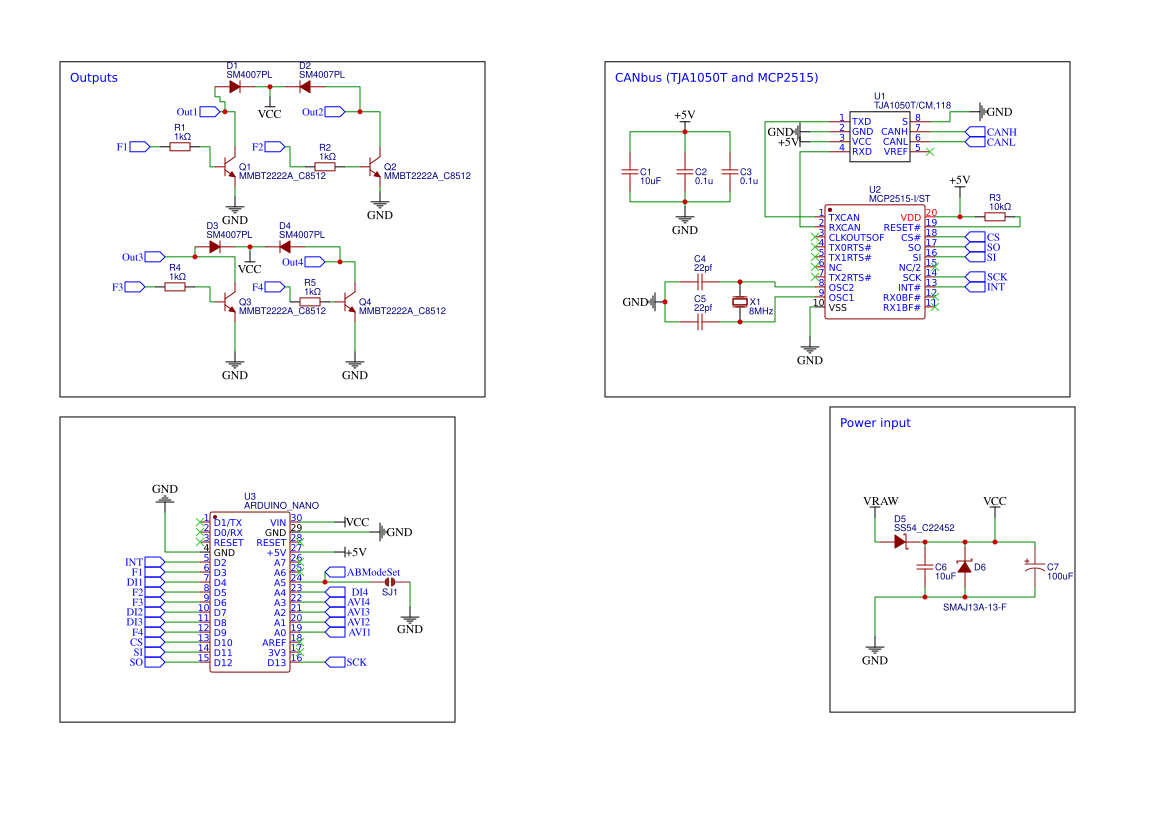The height and width of the screenshot is (828, 1169).
Task: Select the VRAW power symbol
Action: coord(879,502)
